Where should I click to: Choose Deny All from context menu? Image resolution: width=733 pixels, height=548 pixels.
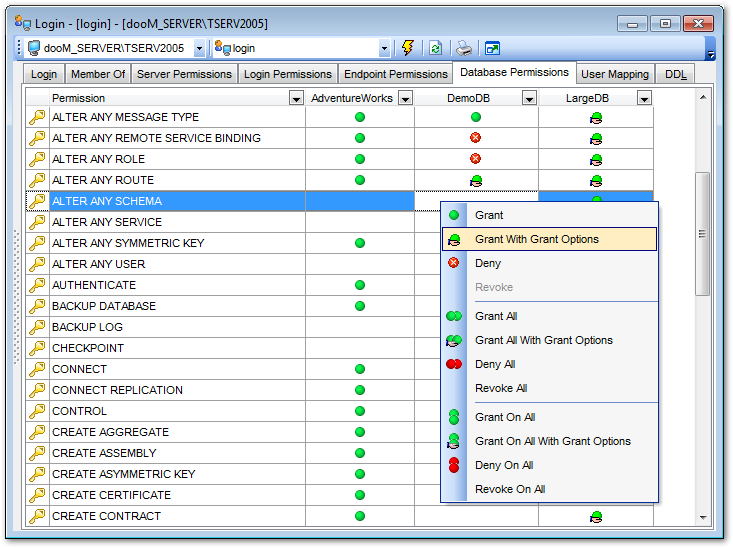[495, 364]
